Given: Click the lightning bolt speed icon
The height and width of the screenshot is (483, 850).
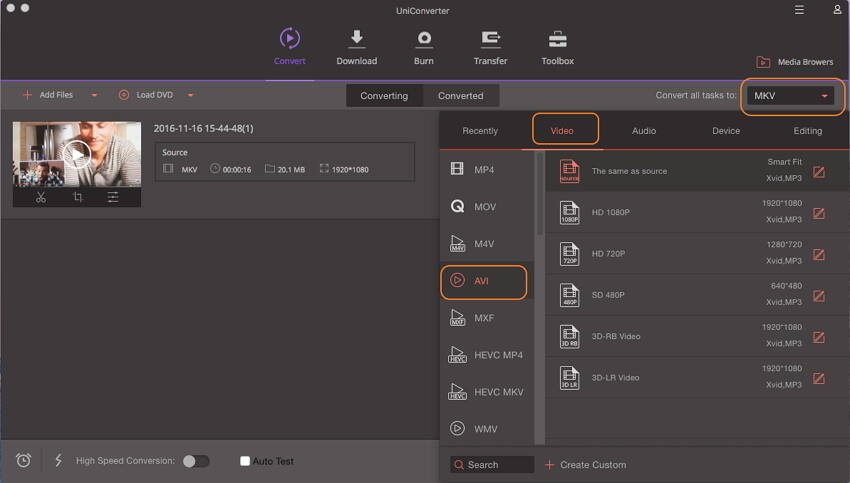Looking at the screenshot, I should tap(59, 461).
